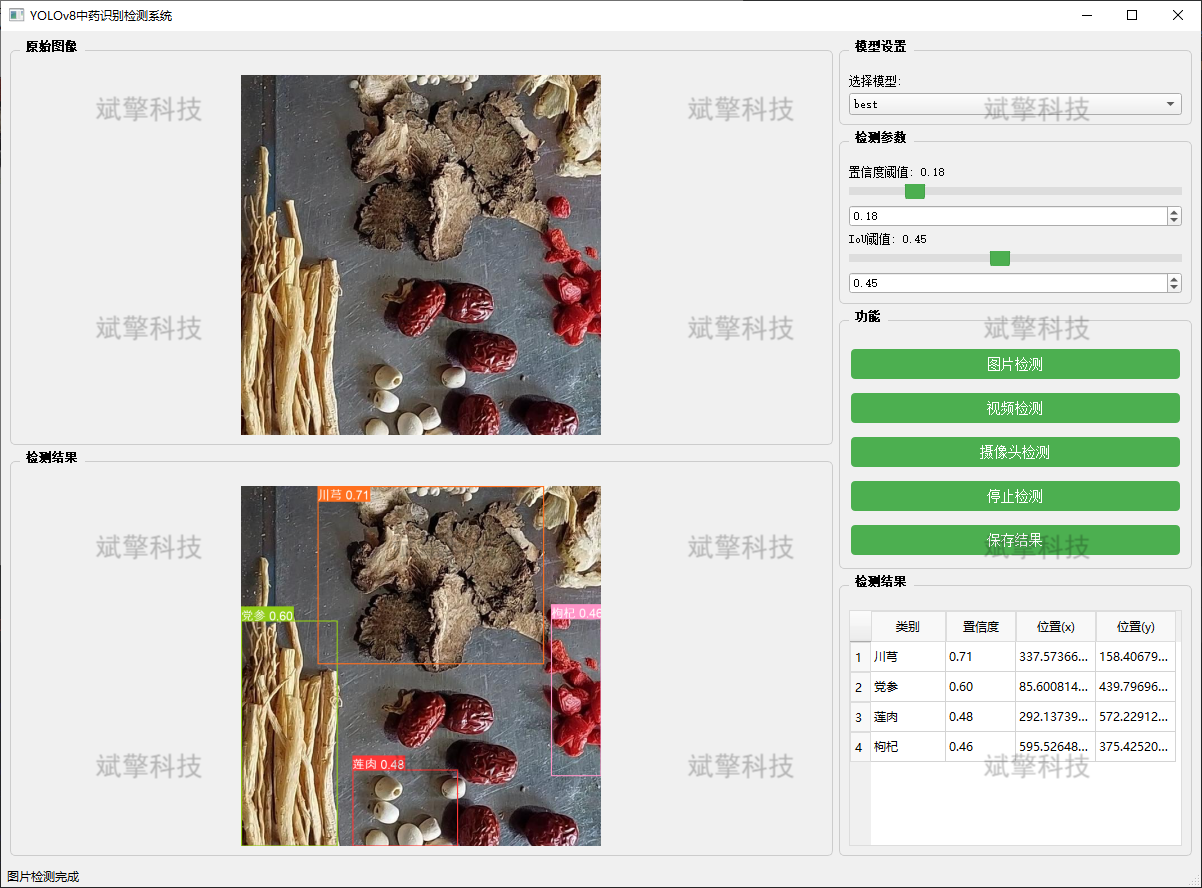1202x888 pixels.
Task: Start 视频检测 video detection
Action: (1015, 408)
